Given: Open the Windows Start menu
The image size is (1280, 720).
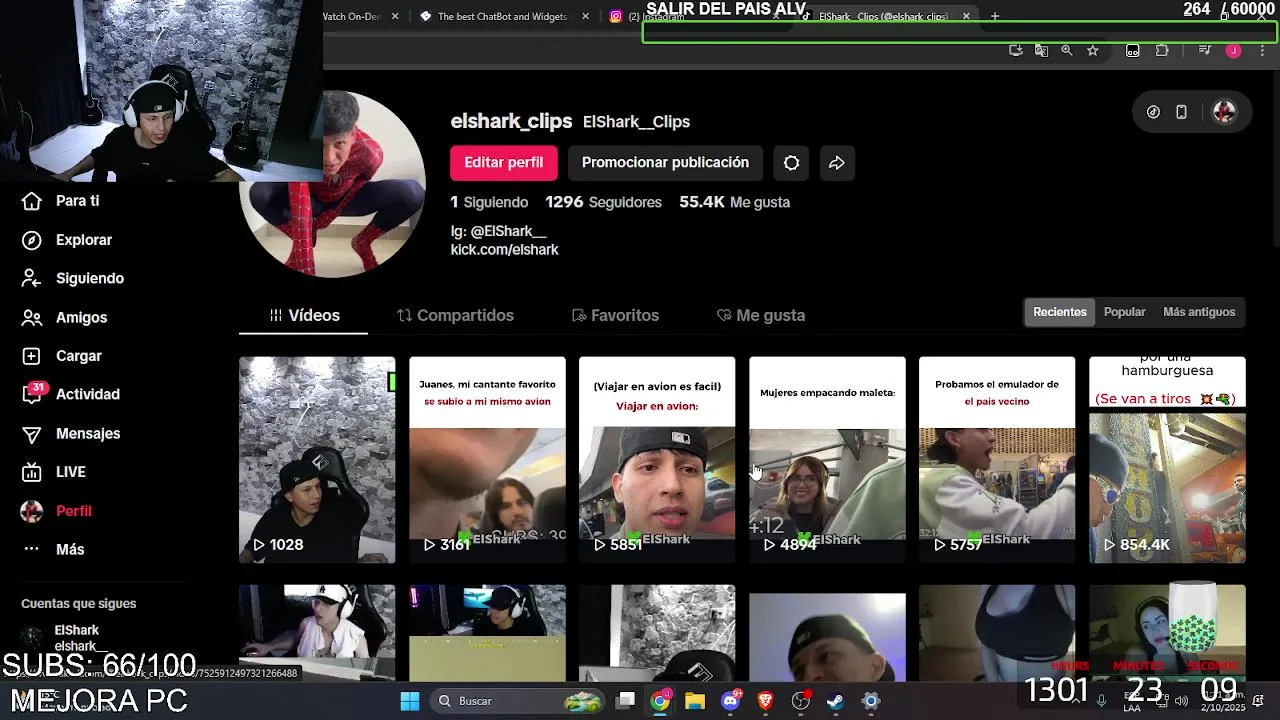Looking at the screenshot, I should pyautogui.click(x=410, y=701).
